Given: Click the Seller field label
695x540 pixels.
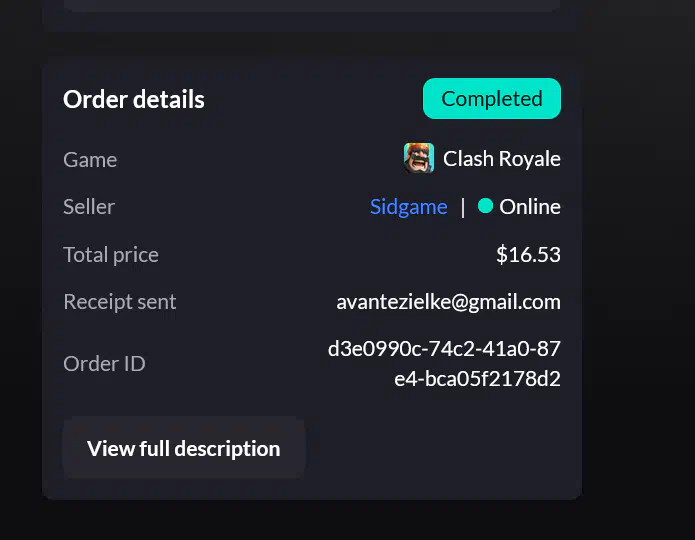Looking at the screenshot, I should click(x=89, y=207).
